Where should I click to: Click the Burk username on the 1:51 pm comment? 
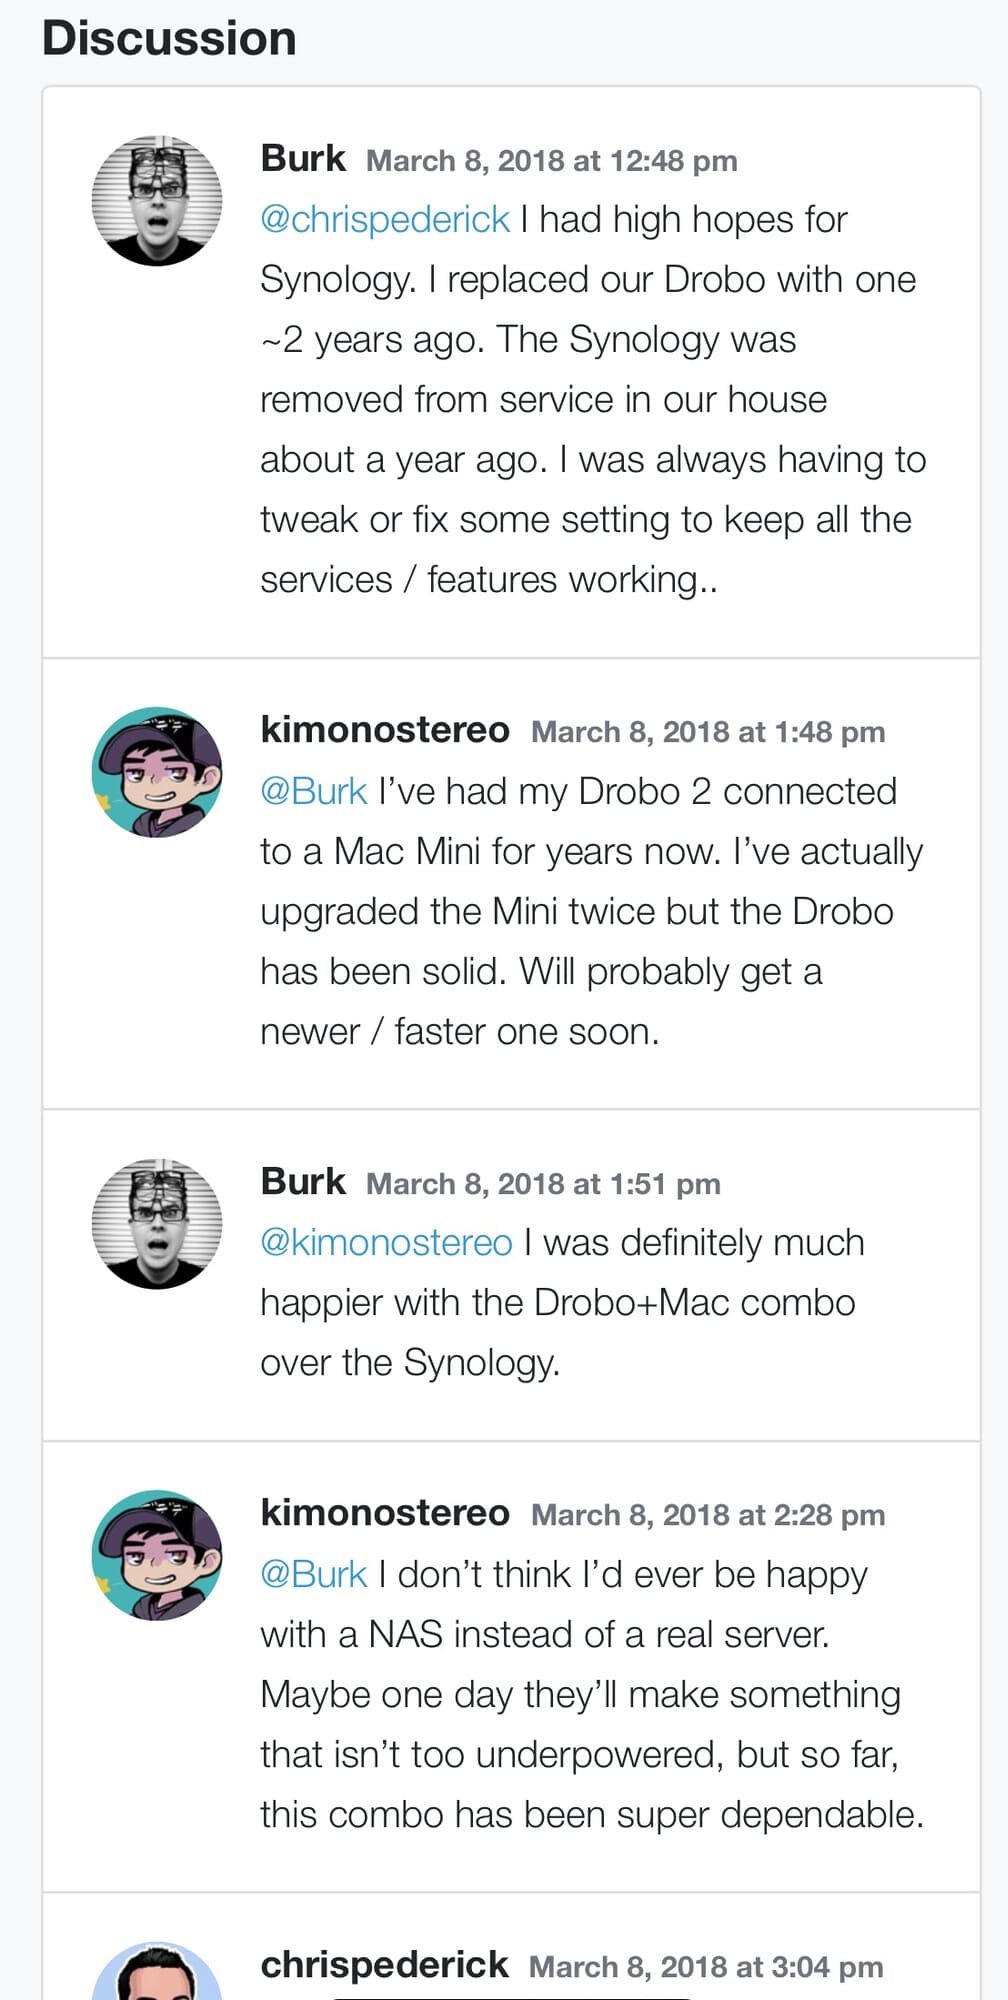click(301, 1183)
